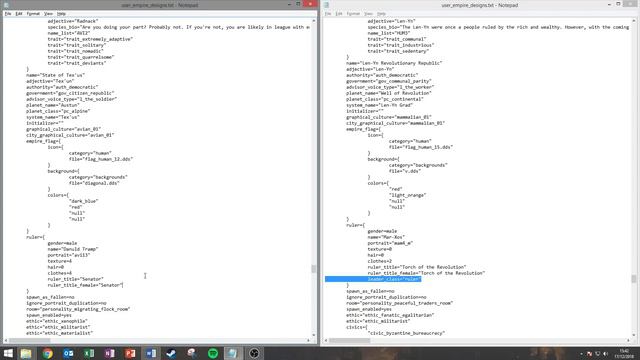The image size is (640, 360).
Task: Click left window horizontal scrollbar thumb
Action: pyautogui.click(x=29, y=340)
